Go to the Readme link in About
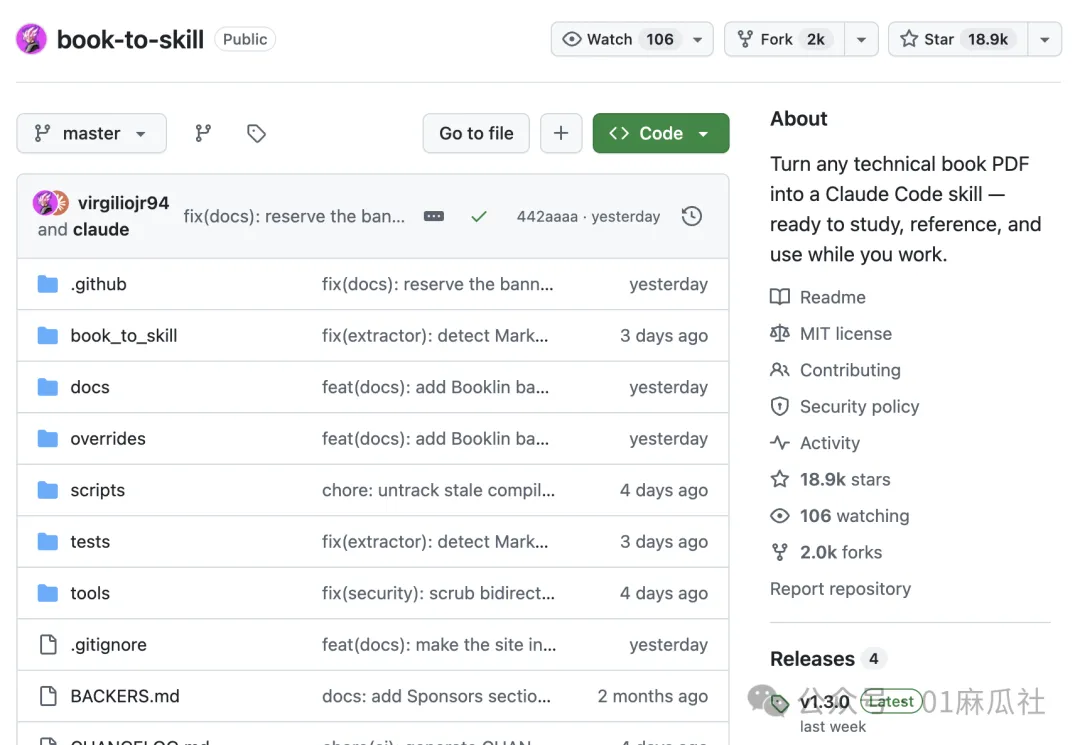Screen dimensions: 1080x745 point(818,297)
